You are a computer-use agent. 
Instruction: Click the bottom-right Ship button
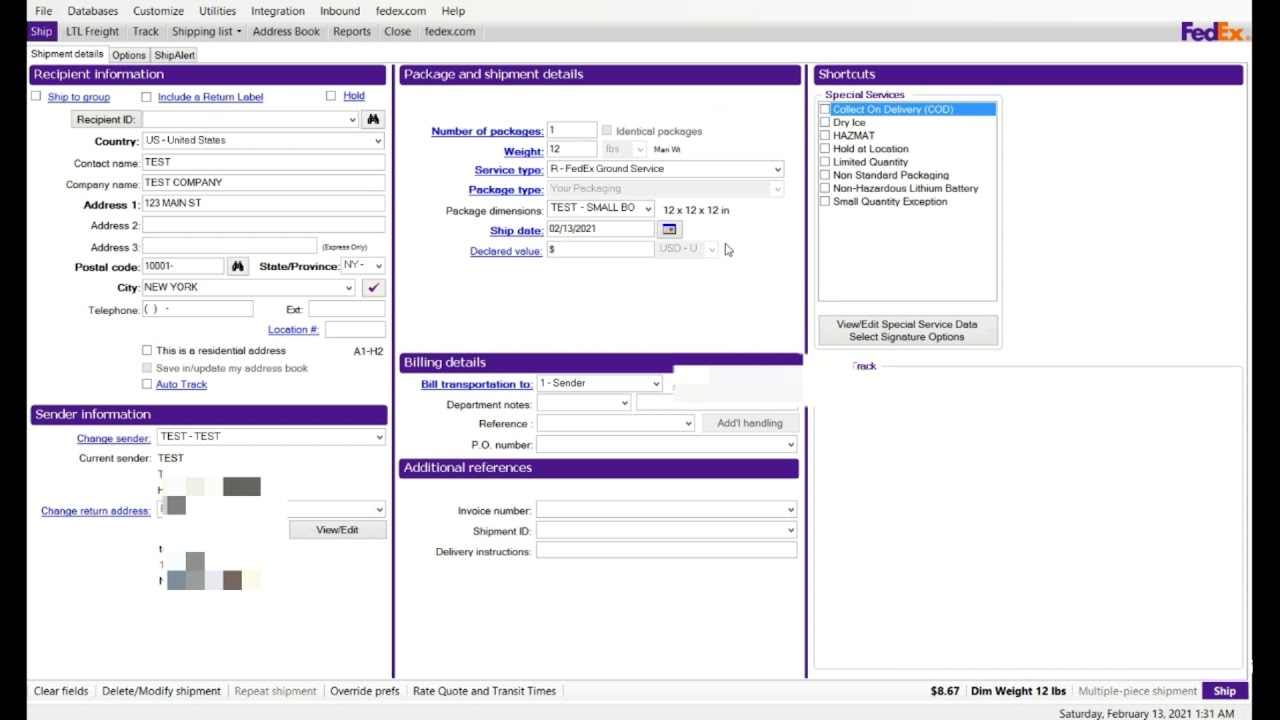click(x=1225, y=691)
